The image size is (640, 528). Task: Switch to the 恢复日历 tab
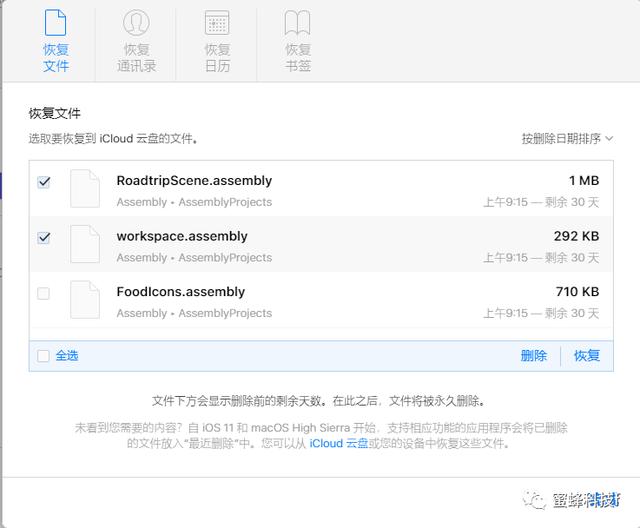click(x=217, y=41)
